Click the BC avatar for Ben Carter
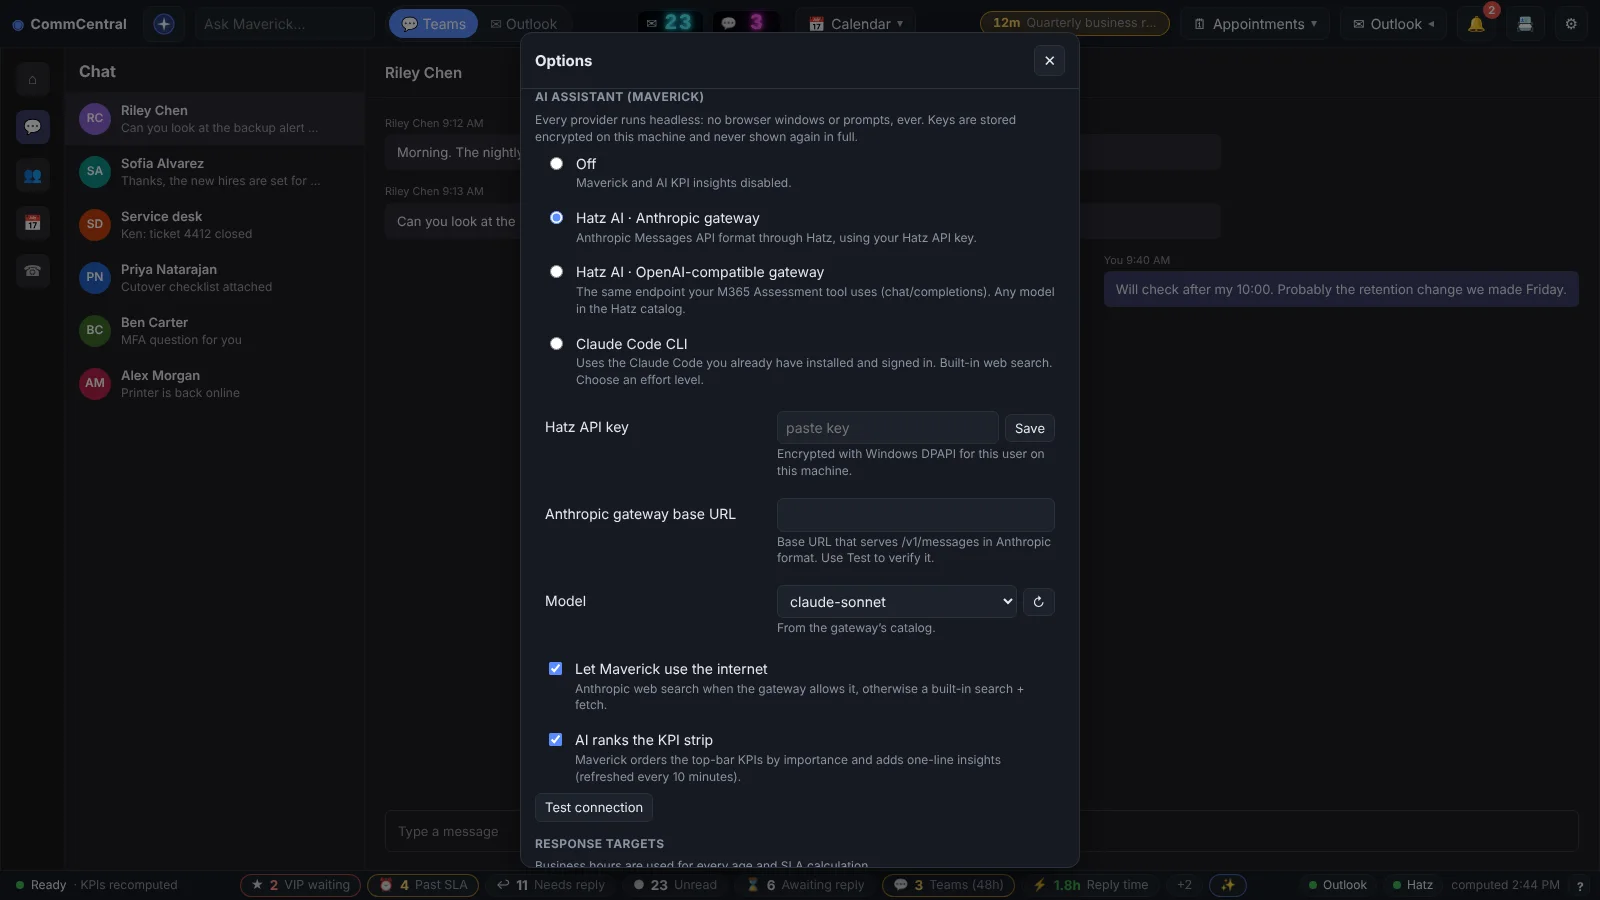Screen dimensions: 1600x900 (x=95, y=330)
